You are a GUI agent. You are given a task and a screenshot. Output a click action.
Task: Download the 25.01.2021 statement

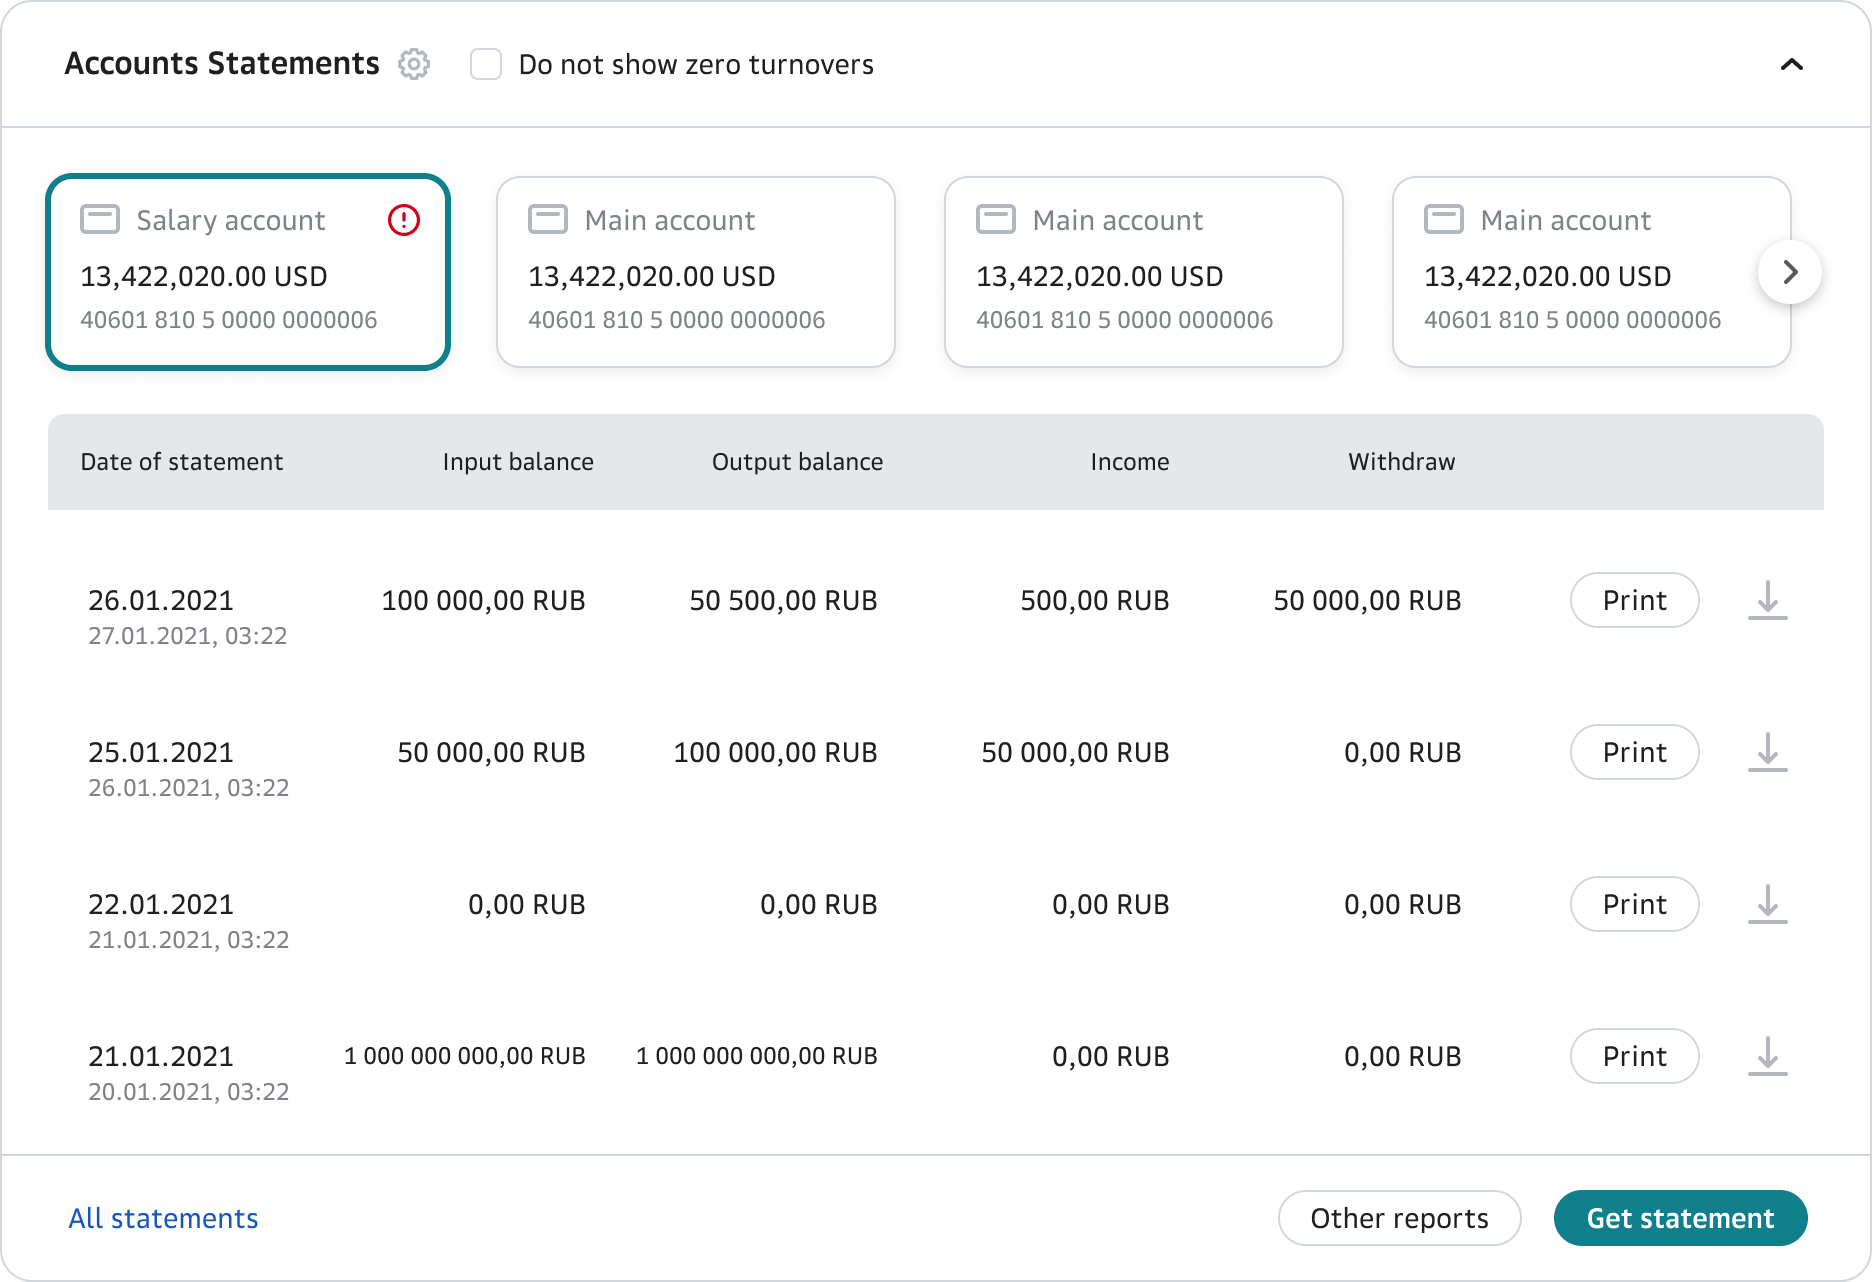(1767, 752)
